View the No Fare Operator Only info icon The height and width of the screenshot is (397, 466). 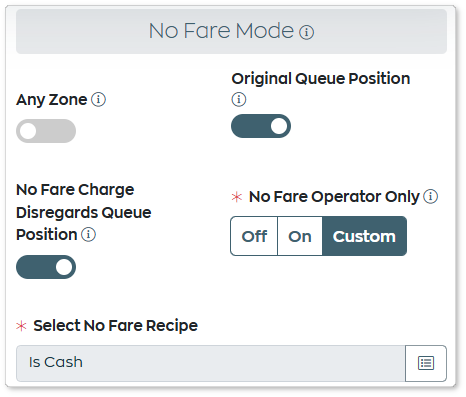coord(430,196)
